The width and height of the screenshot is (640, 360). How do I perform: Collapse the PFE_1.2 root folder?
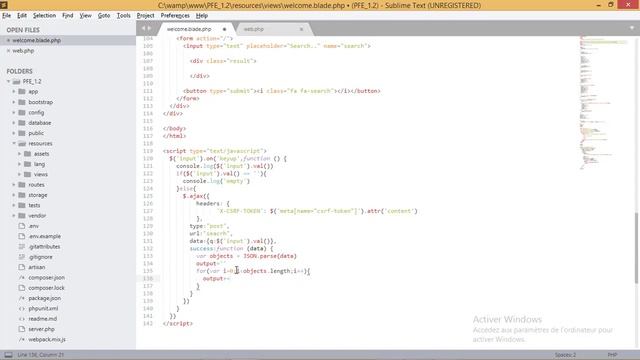(8, 81)
